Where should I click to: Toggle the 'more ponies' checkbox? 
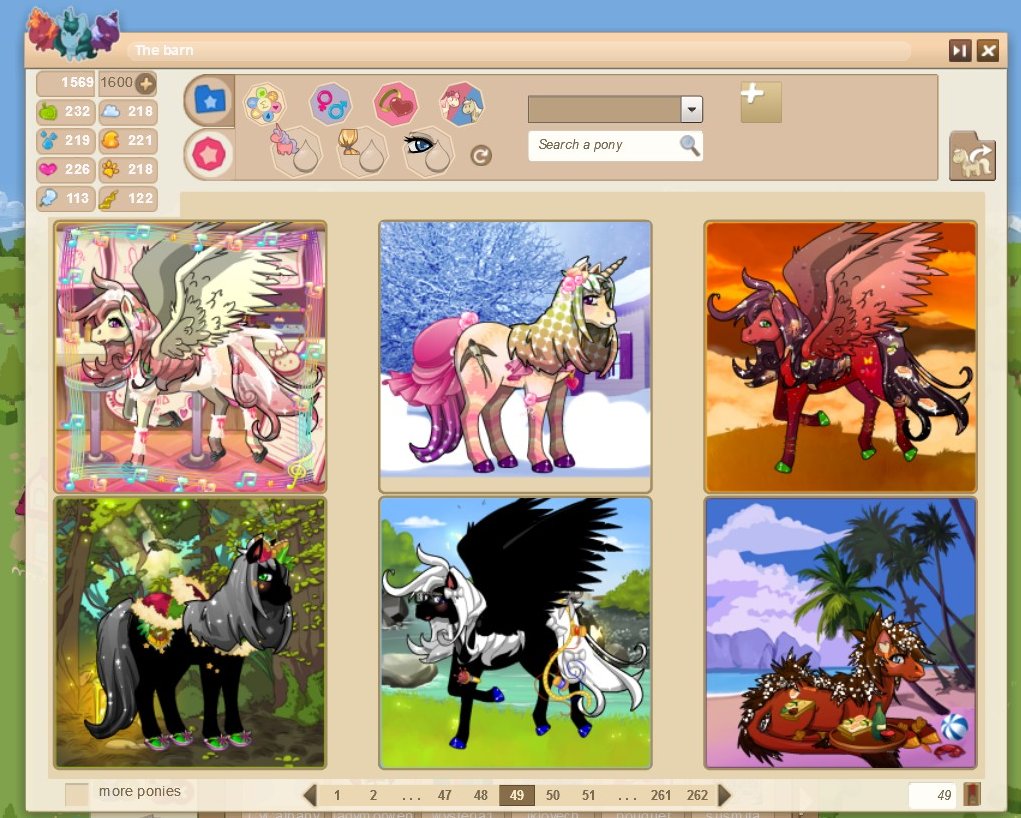pos(76,794)
